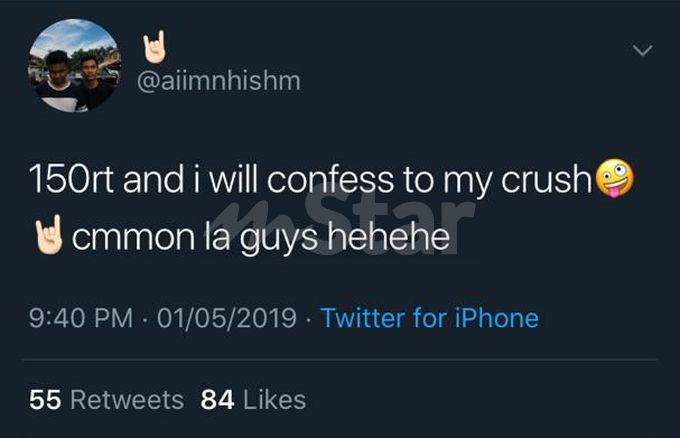Screen dimensions: 680x438
Task: Click the number 84 like count
Action: (217, 400)
